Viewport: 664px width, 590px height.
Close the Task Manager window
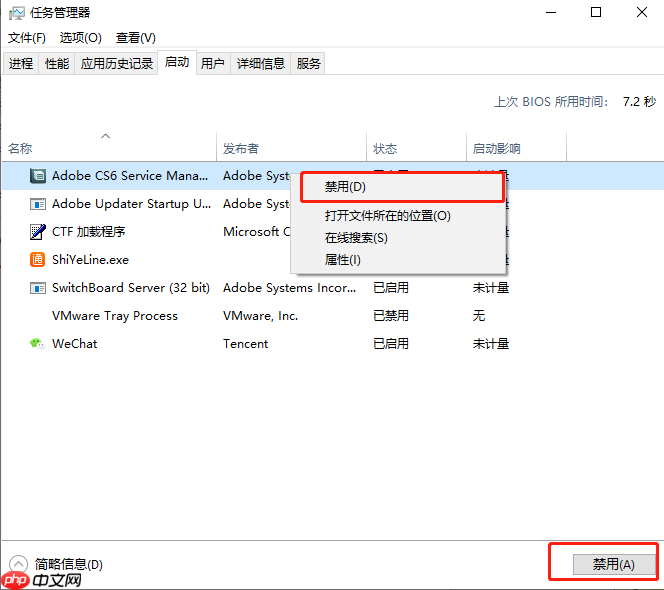click(x=642, y=13)
